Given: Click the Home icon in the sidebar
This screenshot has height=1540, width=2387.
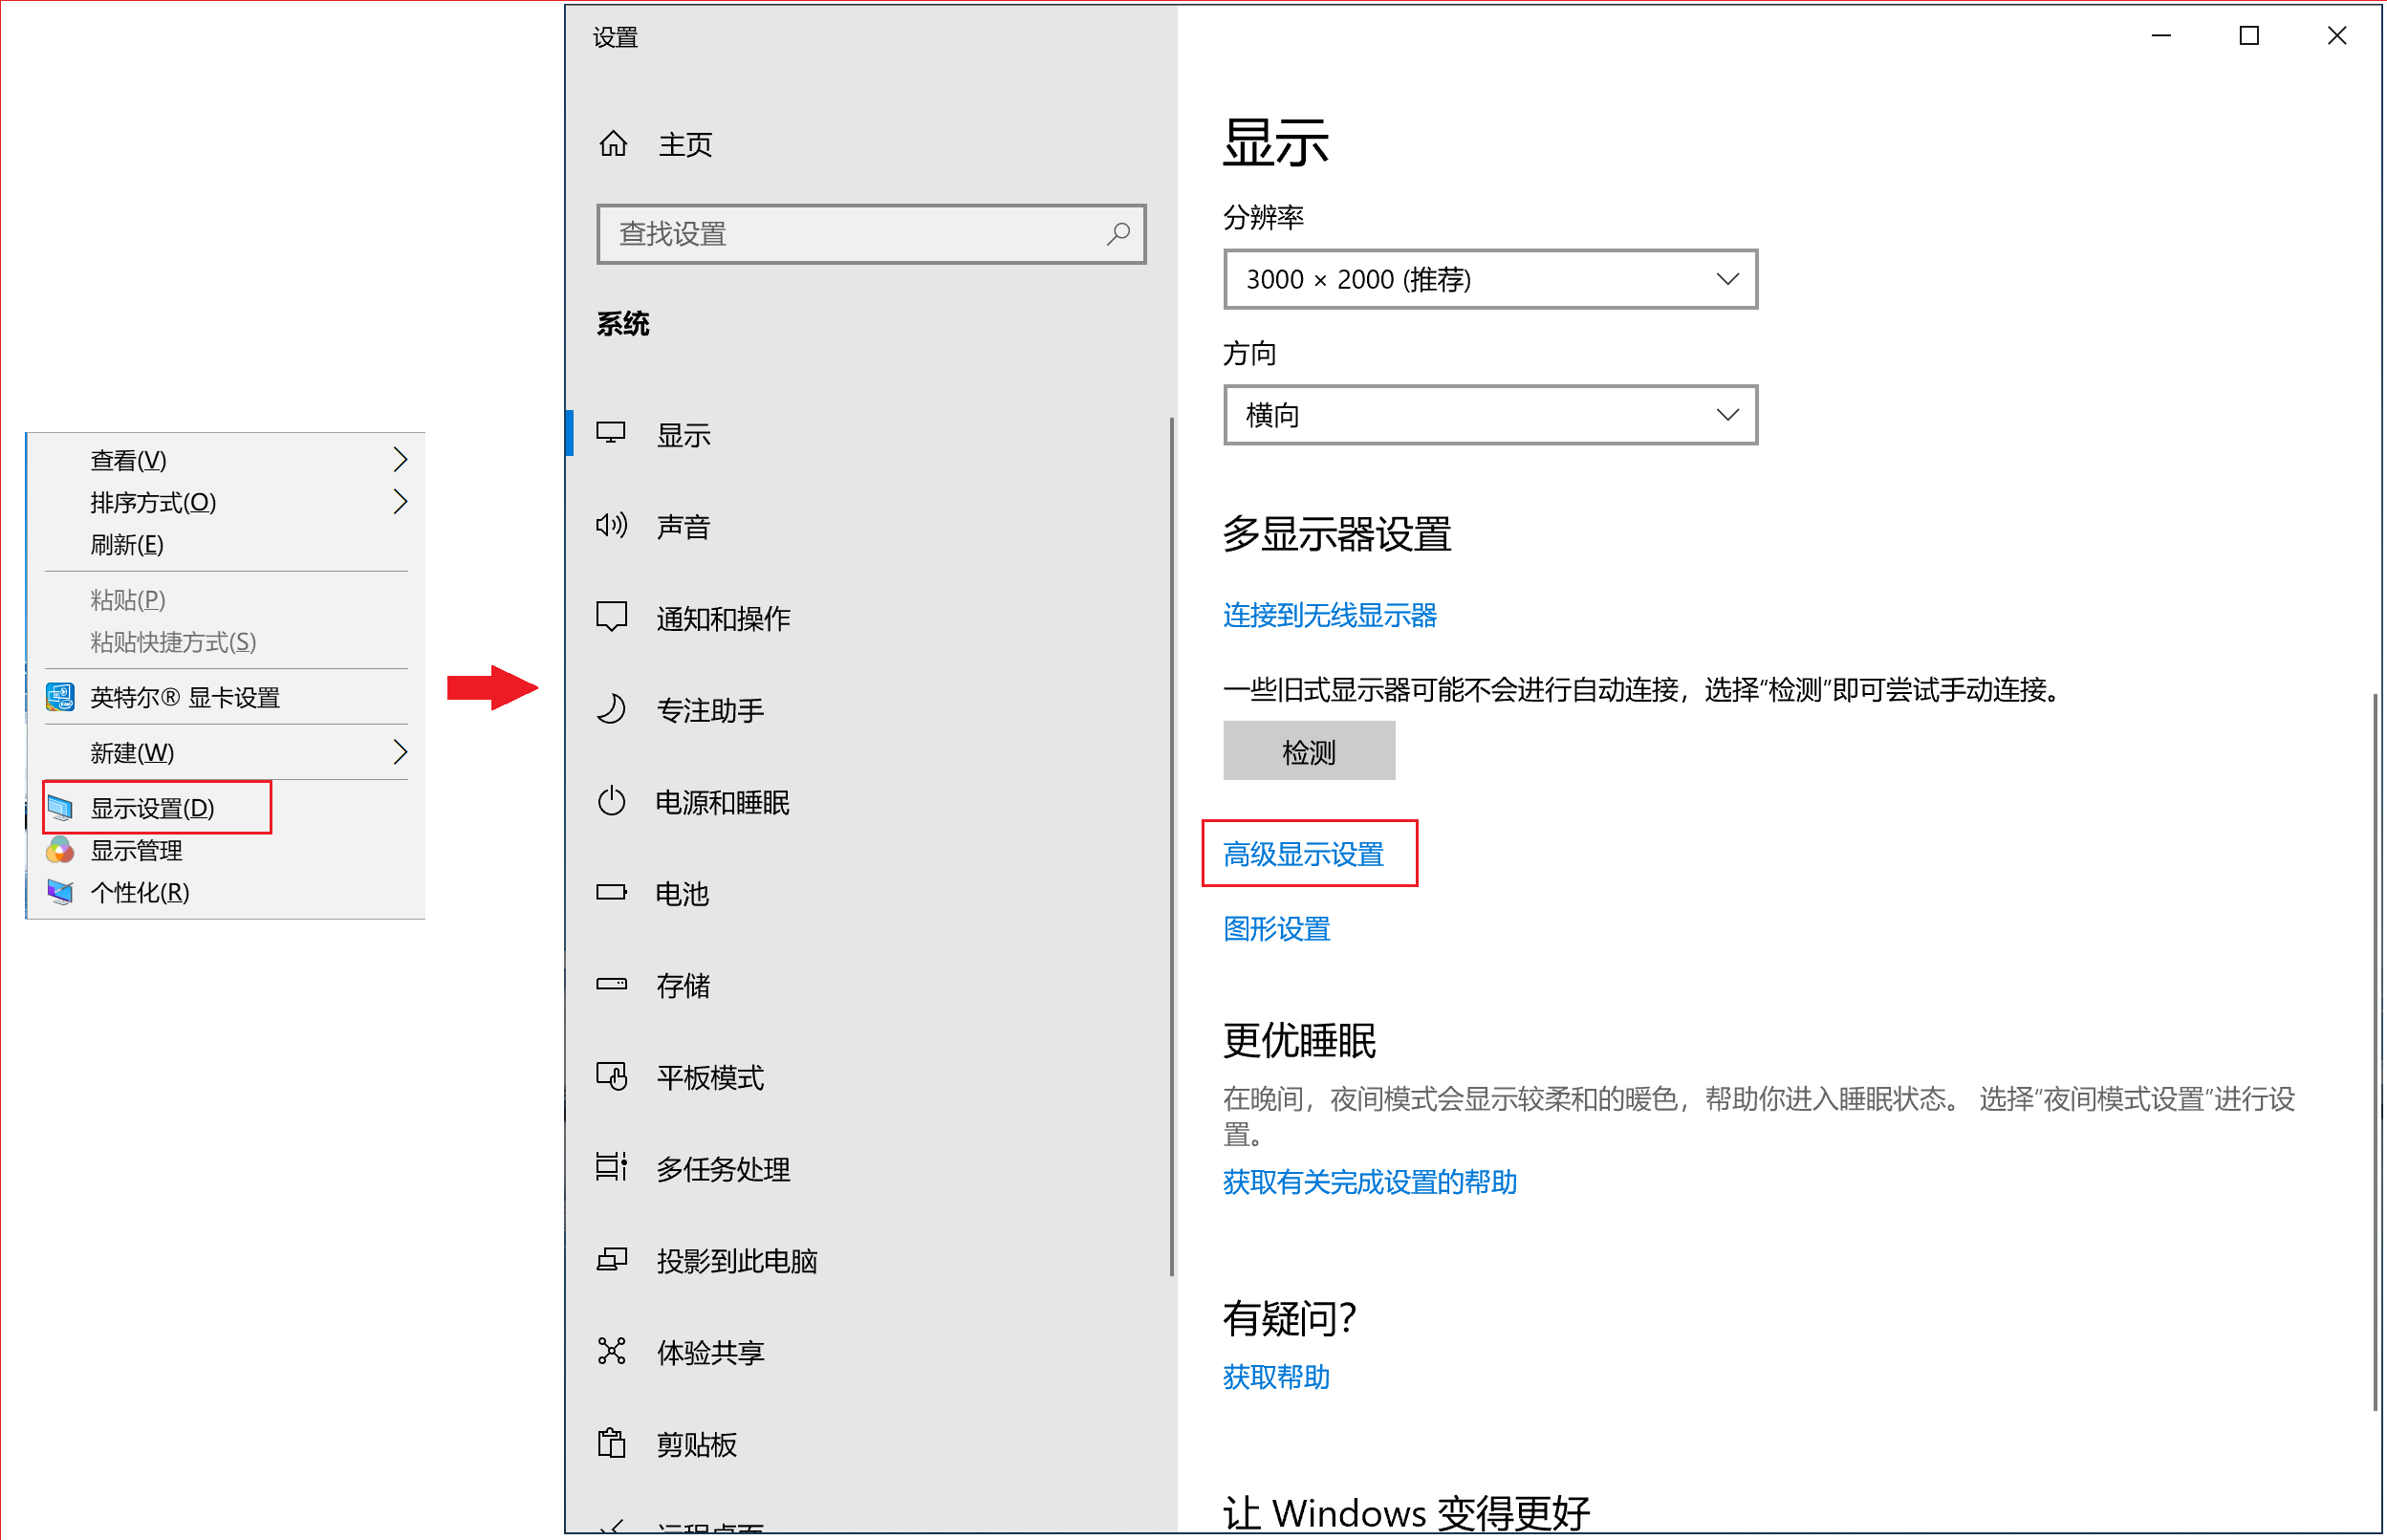Looking at the screenshot, I should point(613,144).
